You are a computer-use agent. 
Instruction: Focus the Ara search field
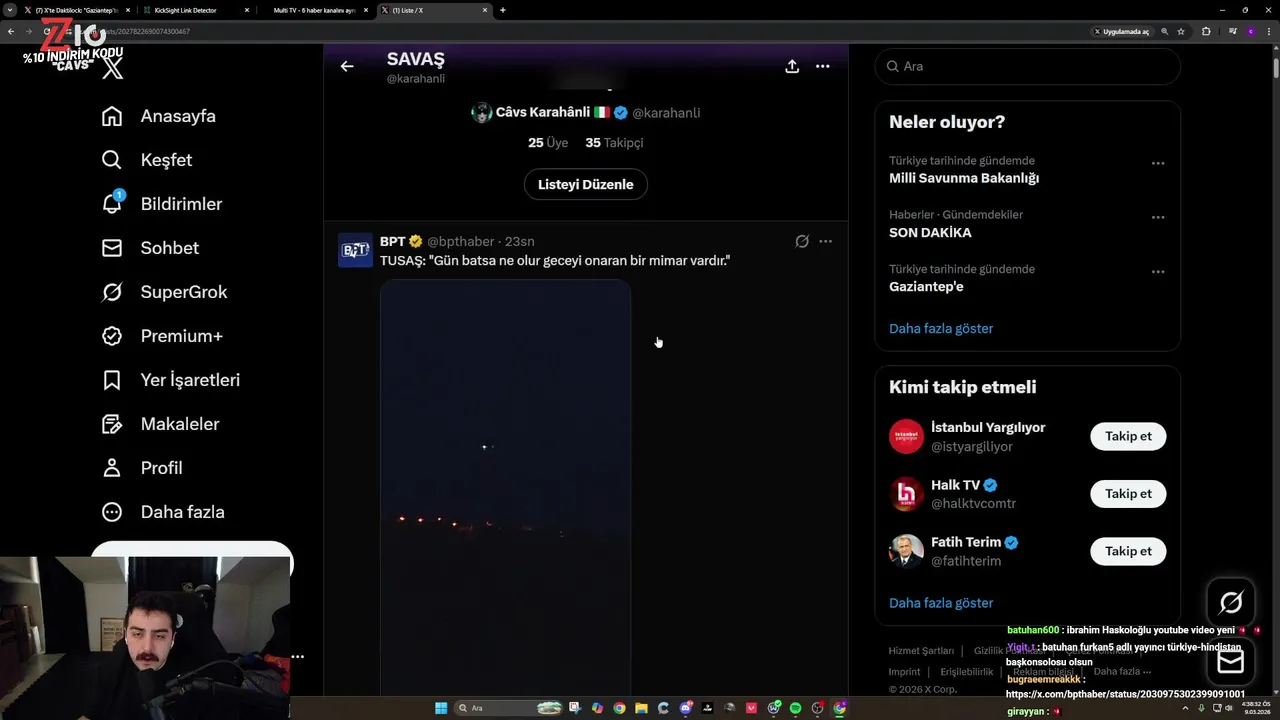point(1028,66)
